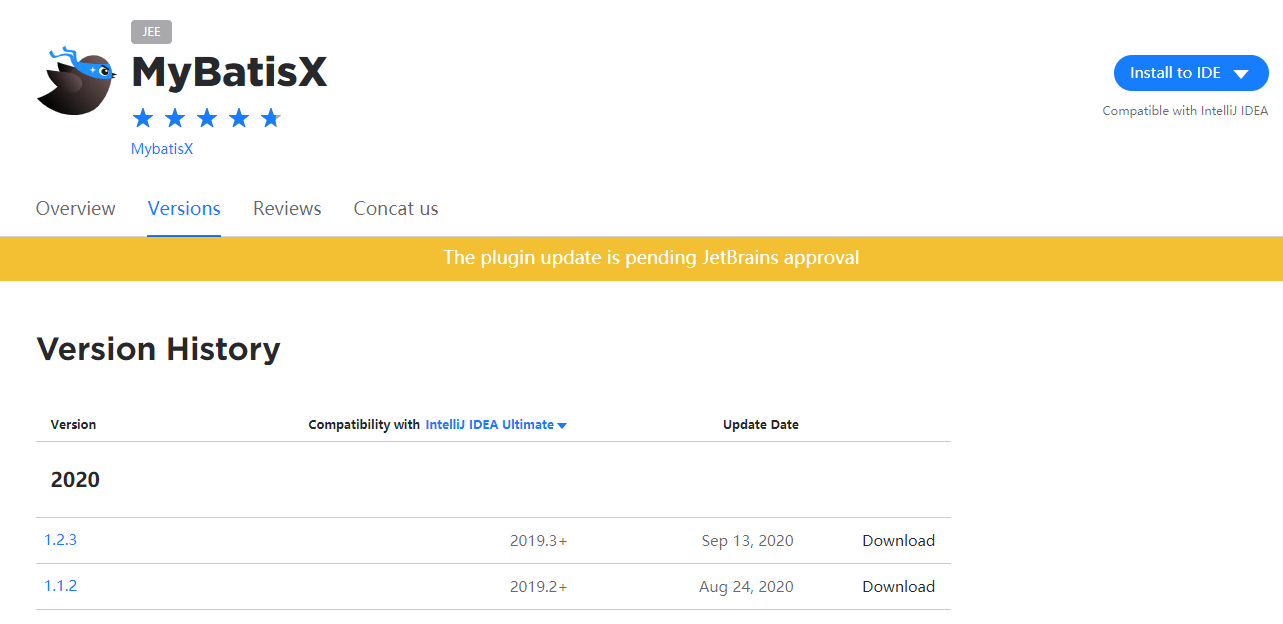Viewport: 1283px width, 624px height.
Task: Click the Version History heading
Action: 158,349
